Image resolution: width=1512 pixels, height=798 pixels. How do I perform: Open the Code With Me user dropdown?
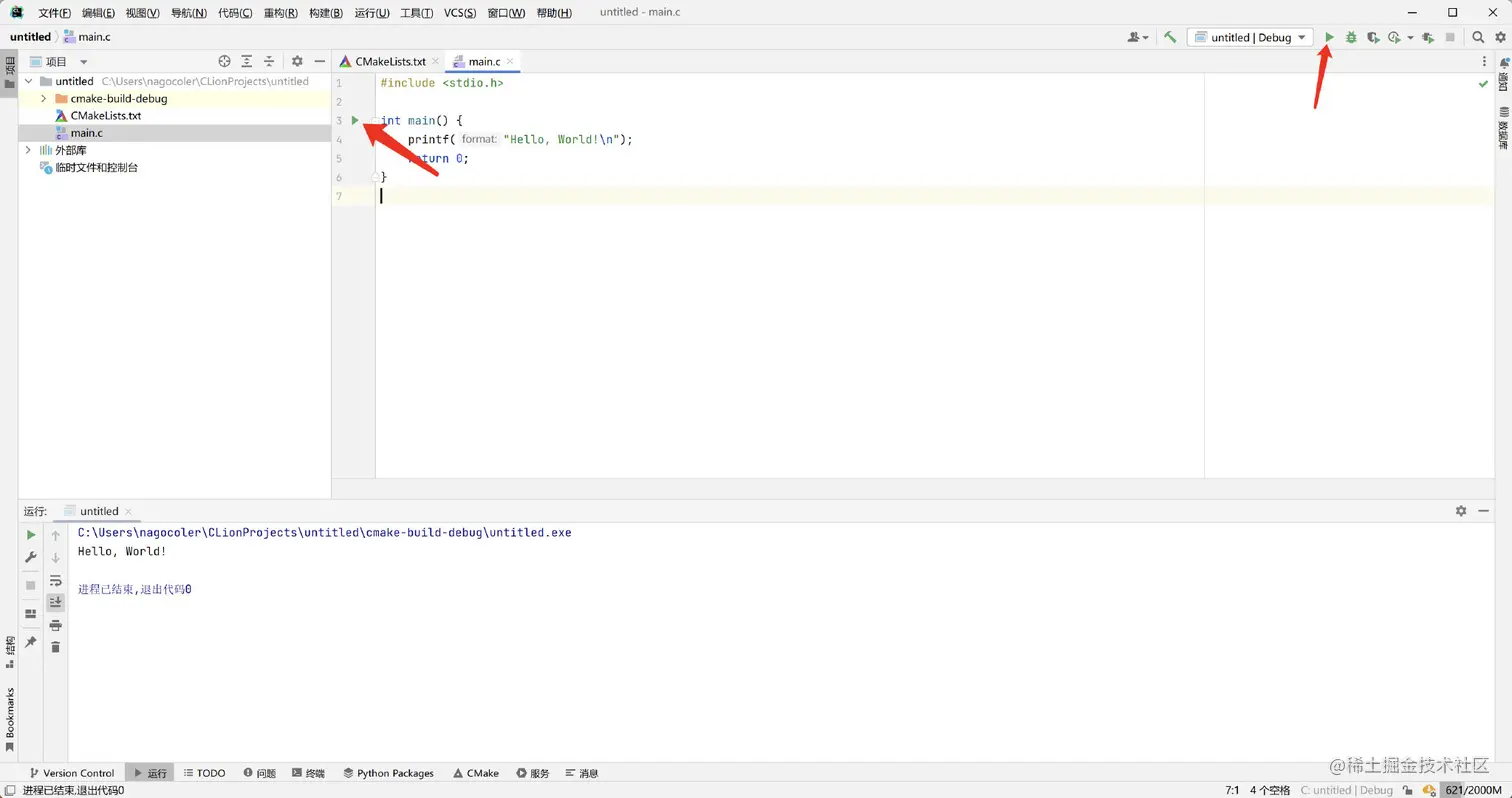(1138, 37)
